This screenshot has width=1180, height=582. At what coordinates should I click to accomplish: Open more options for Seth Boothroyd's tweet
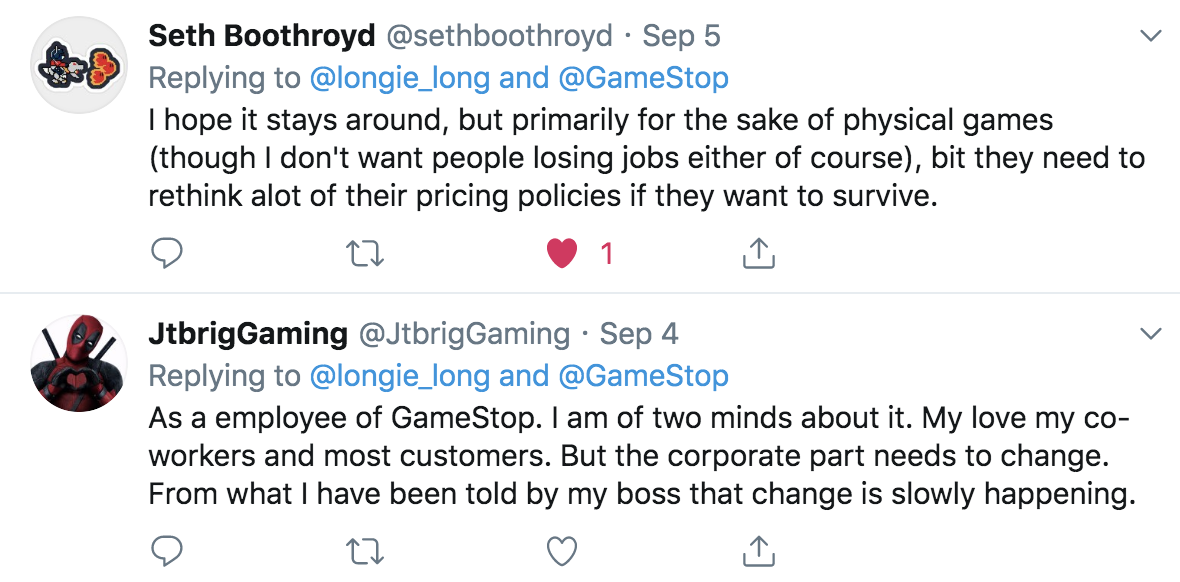[1151, 37]
